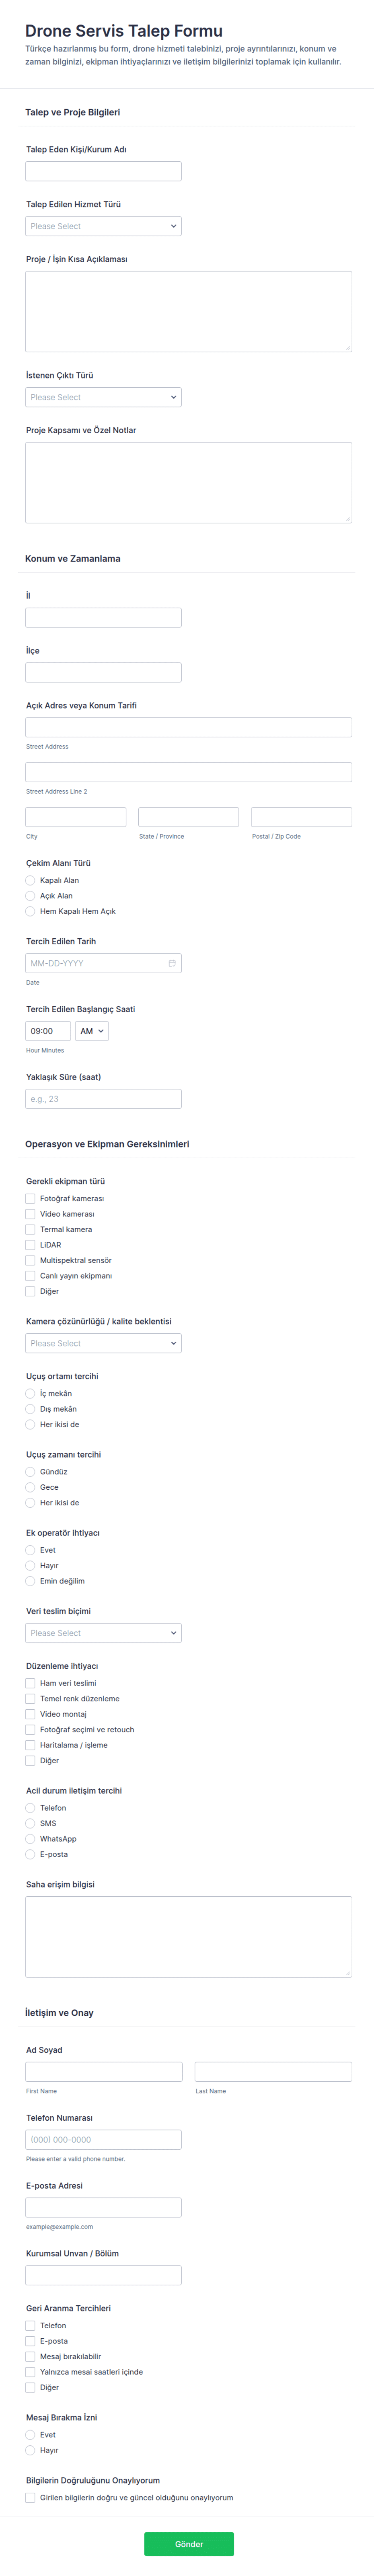Confirm the information accuracy checkbox
374x2576 pixels.
[x=30, y=2497]
